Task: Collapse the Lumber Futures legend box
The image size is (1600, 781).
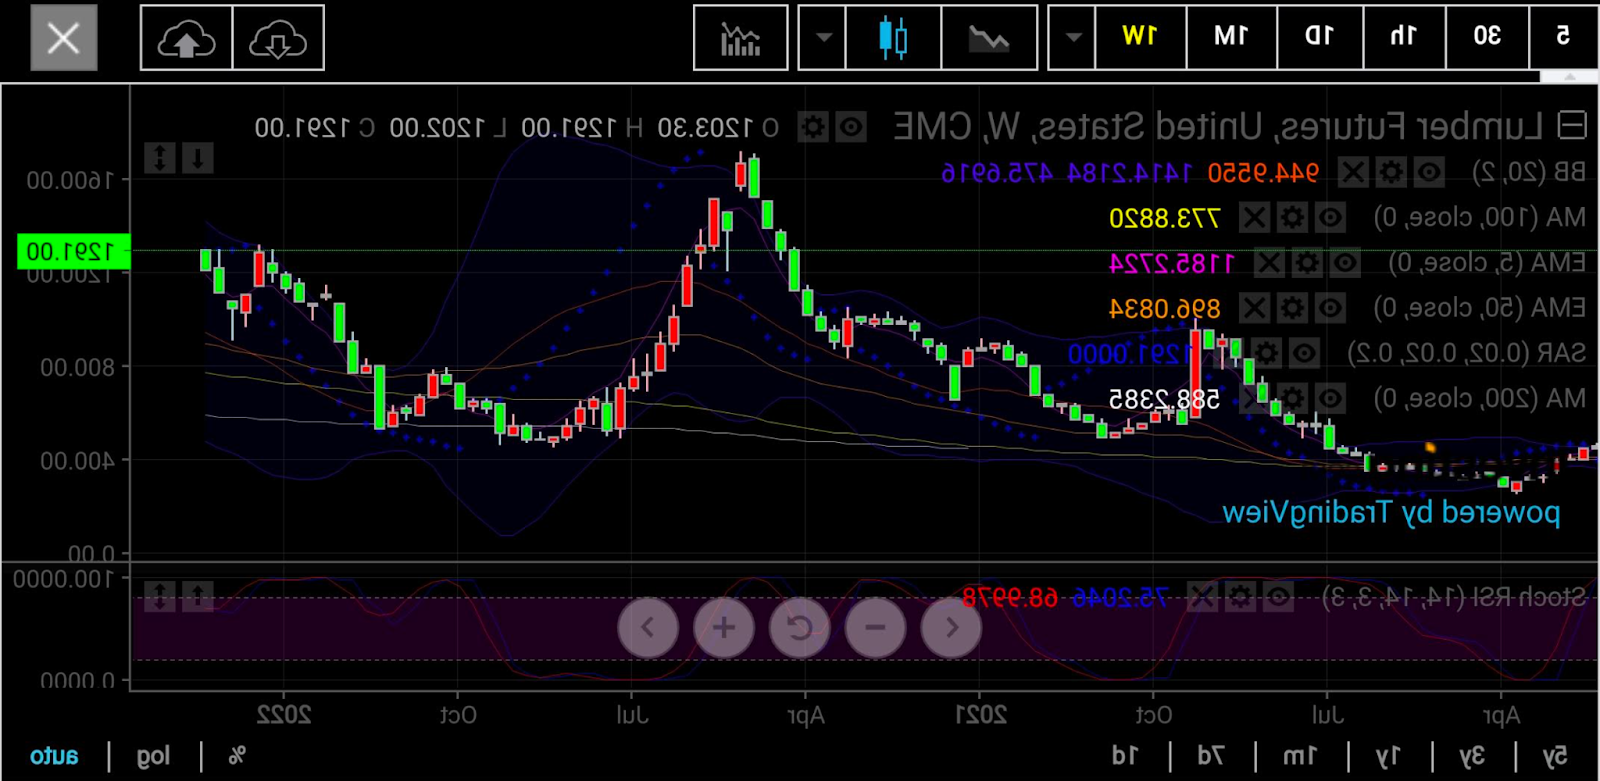Action: tap(1573, 126)
